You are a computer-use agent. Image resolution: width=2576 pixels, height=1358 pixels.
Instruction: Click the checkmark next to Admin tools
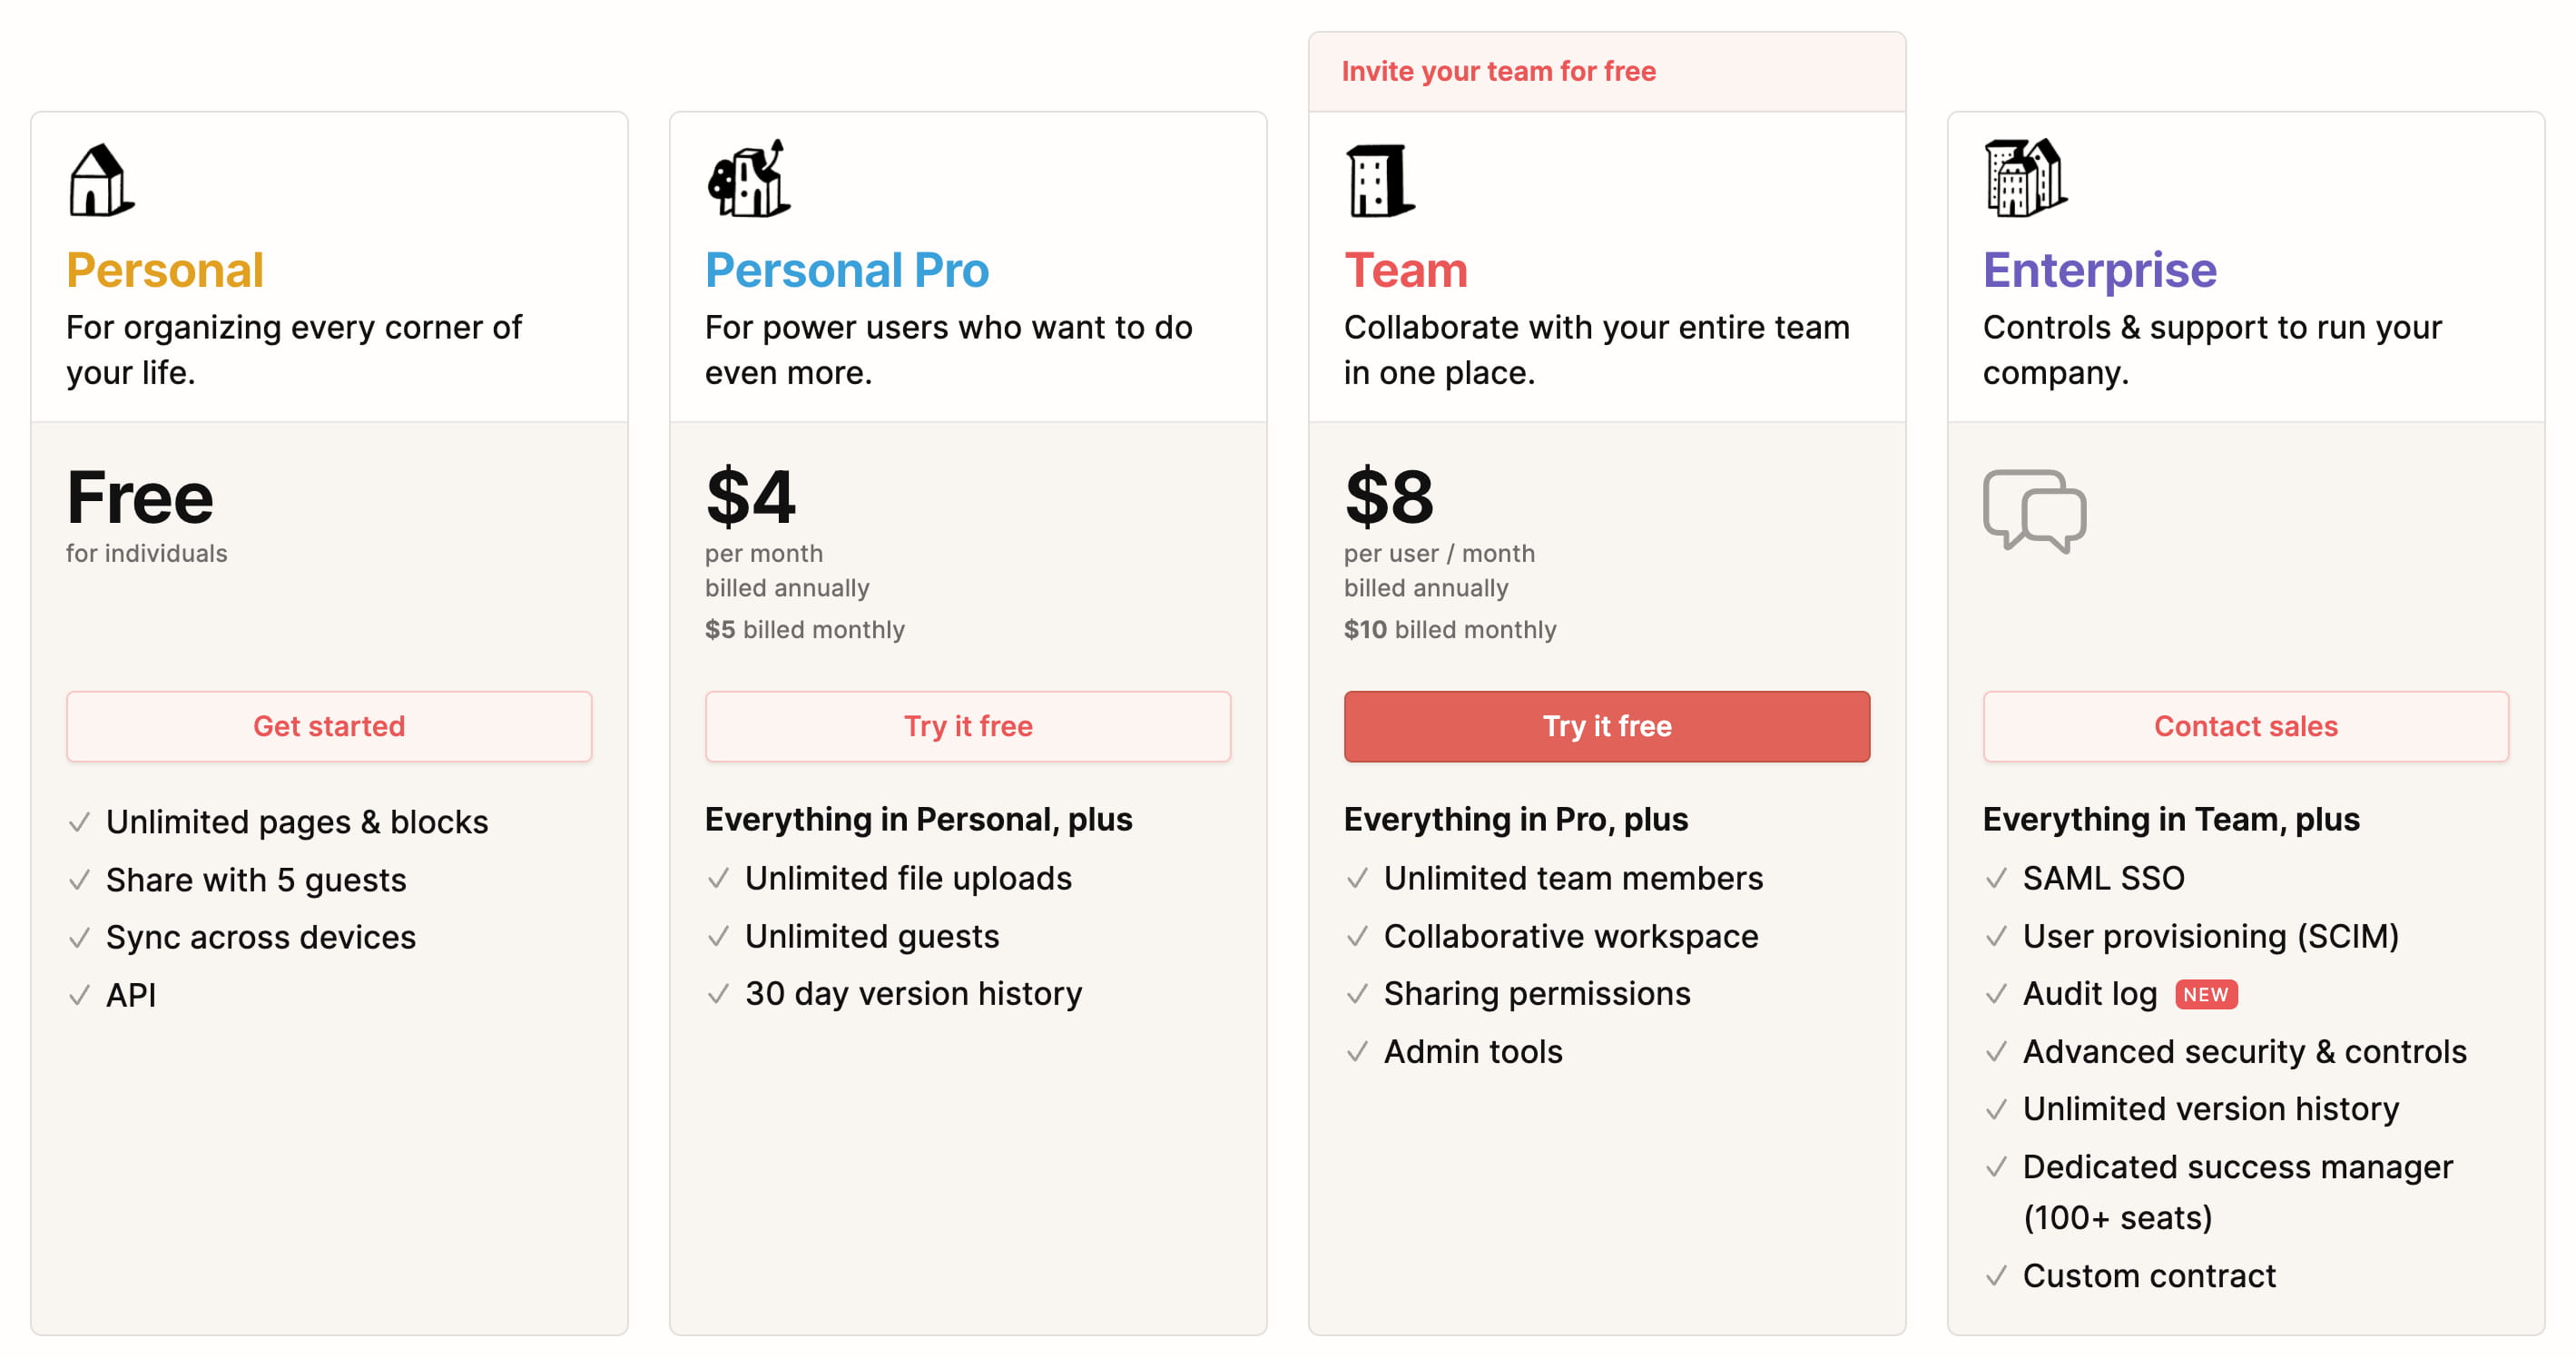point(1357,1051)
